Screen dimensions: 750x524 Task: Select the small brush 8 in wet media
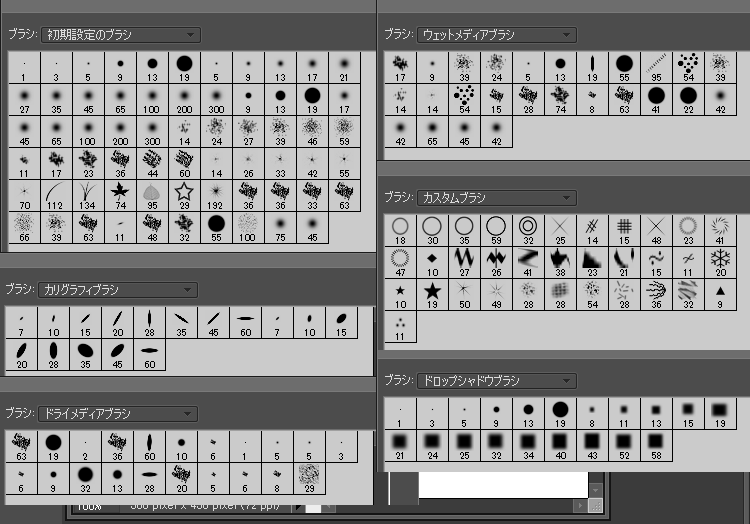click(592, 100)
